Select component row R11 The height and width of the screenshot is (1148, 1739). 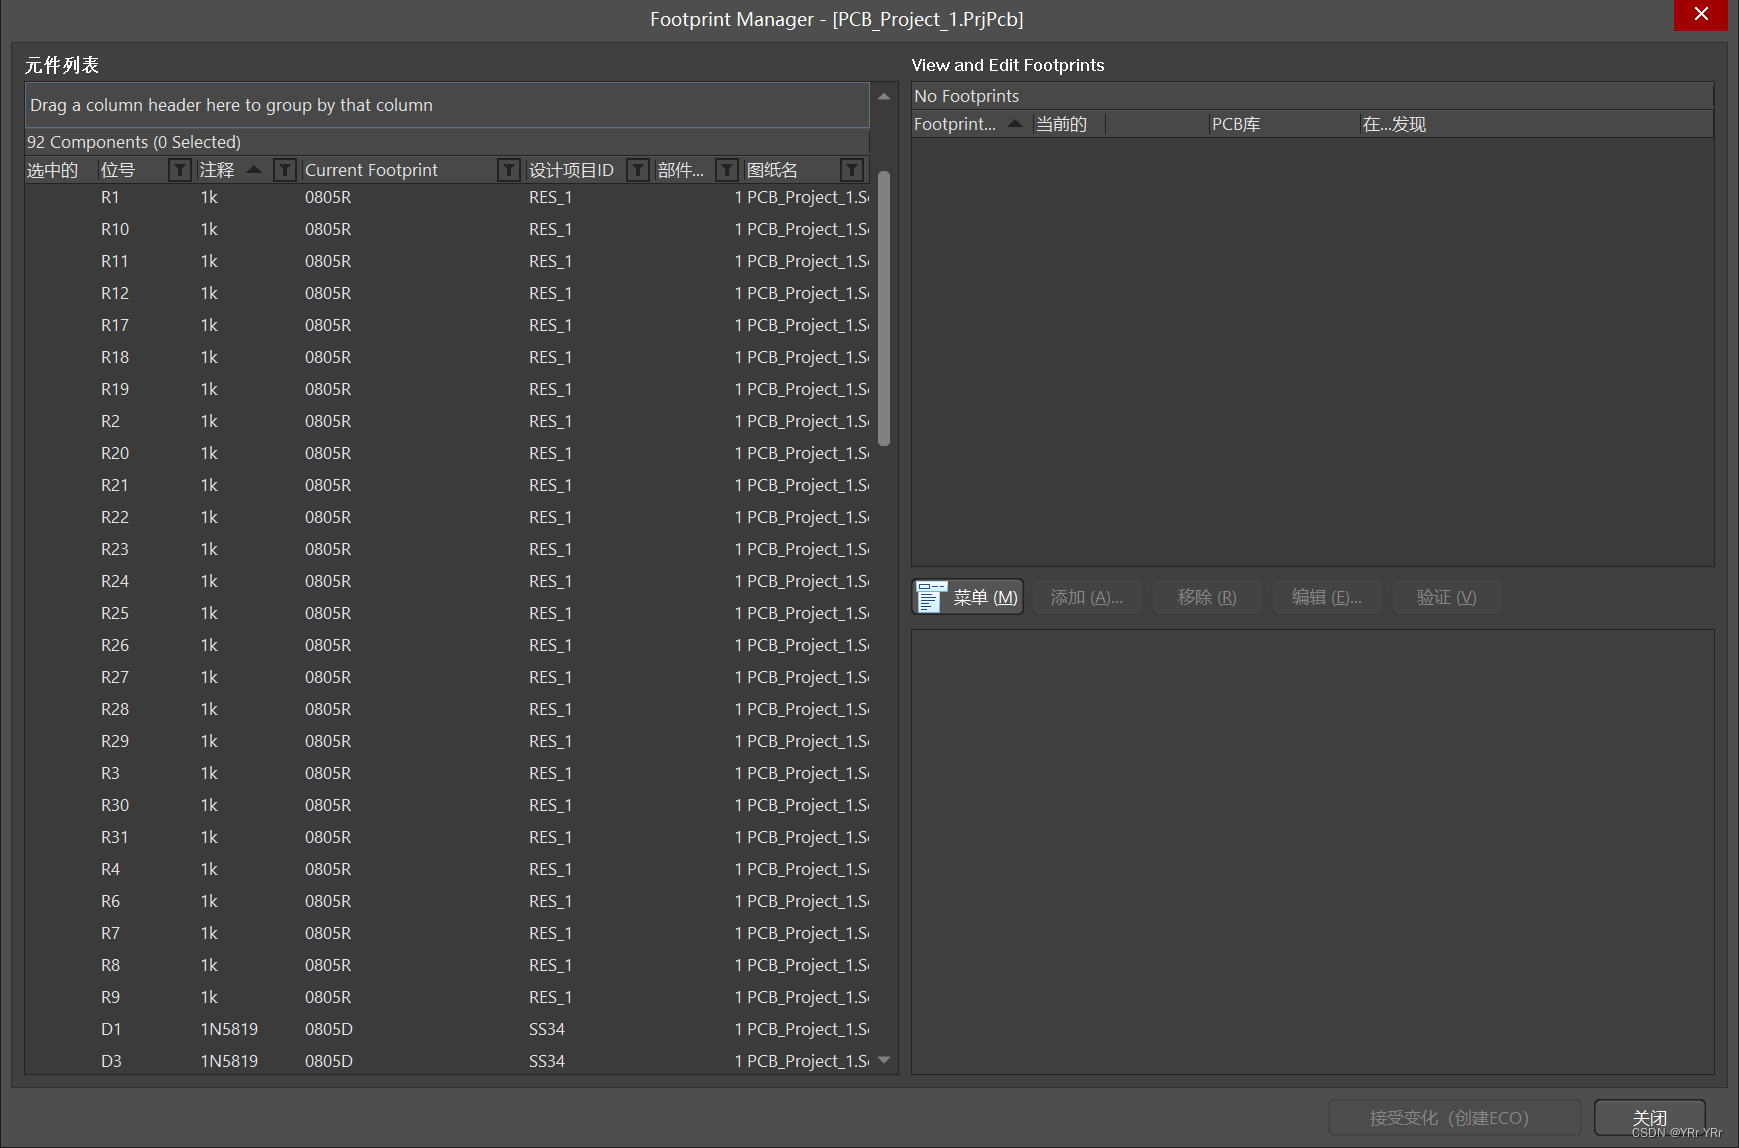447,261
